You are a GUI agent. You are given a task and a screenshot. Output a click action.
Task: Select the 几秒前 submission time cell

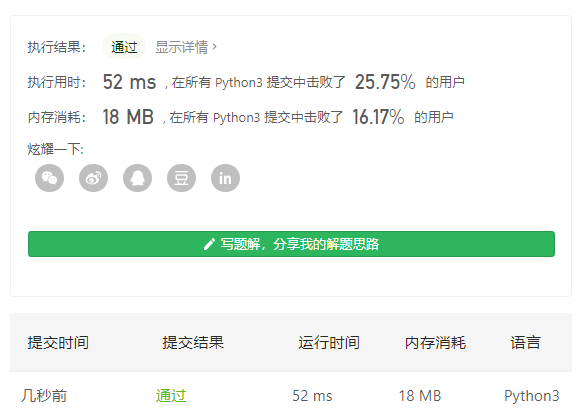tap(44, 396)
